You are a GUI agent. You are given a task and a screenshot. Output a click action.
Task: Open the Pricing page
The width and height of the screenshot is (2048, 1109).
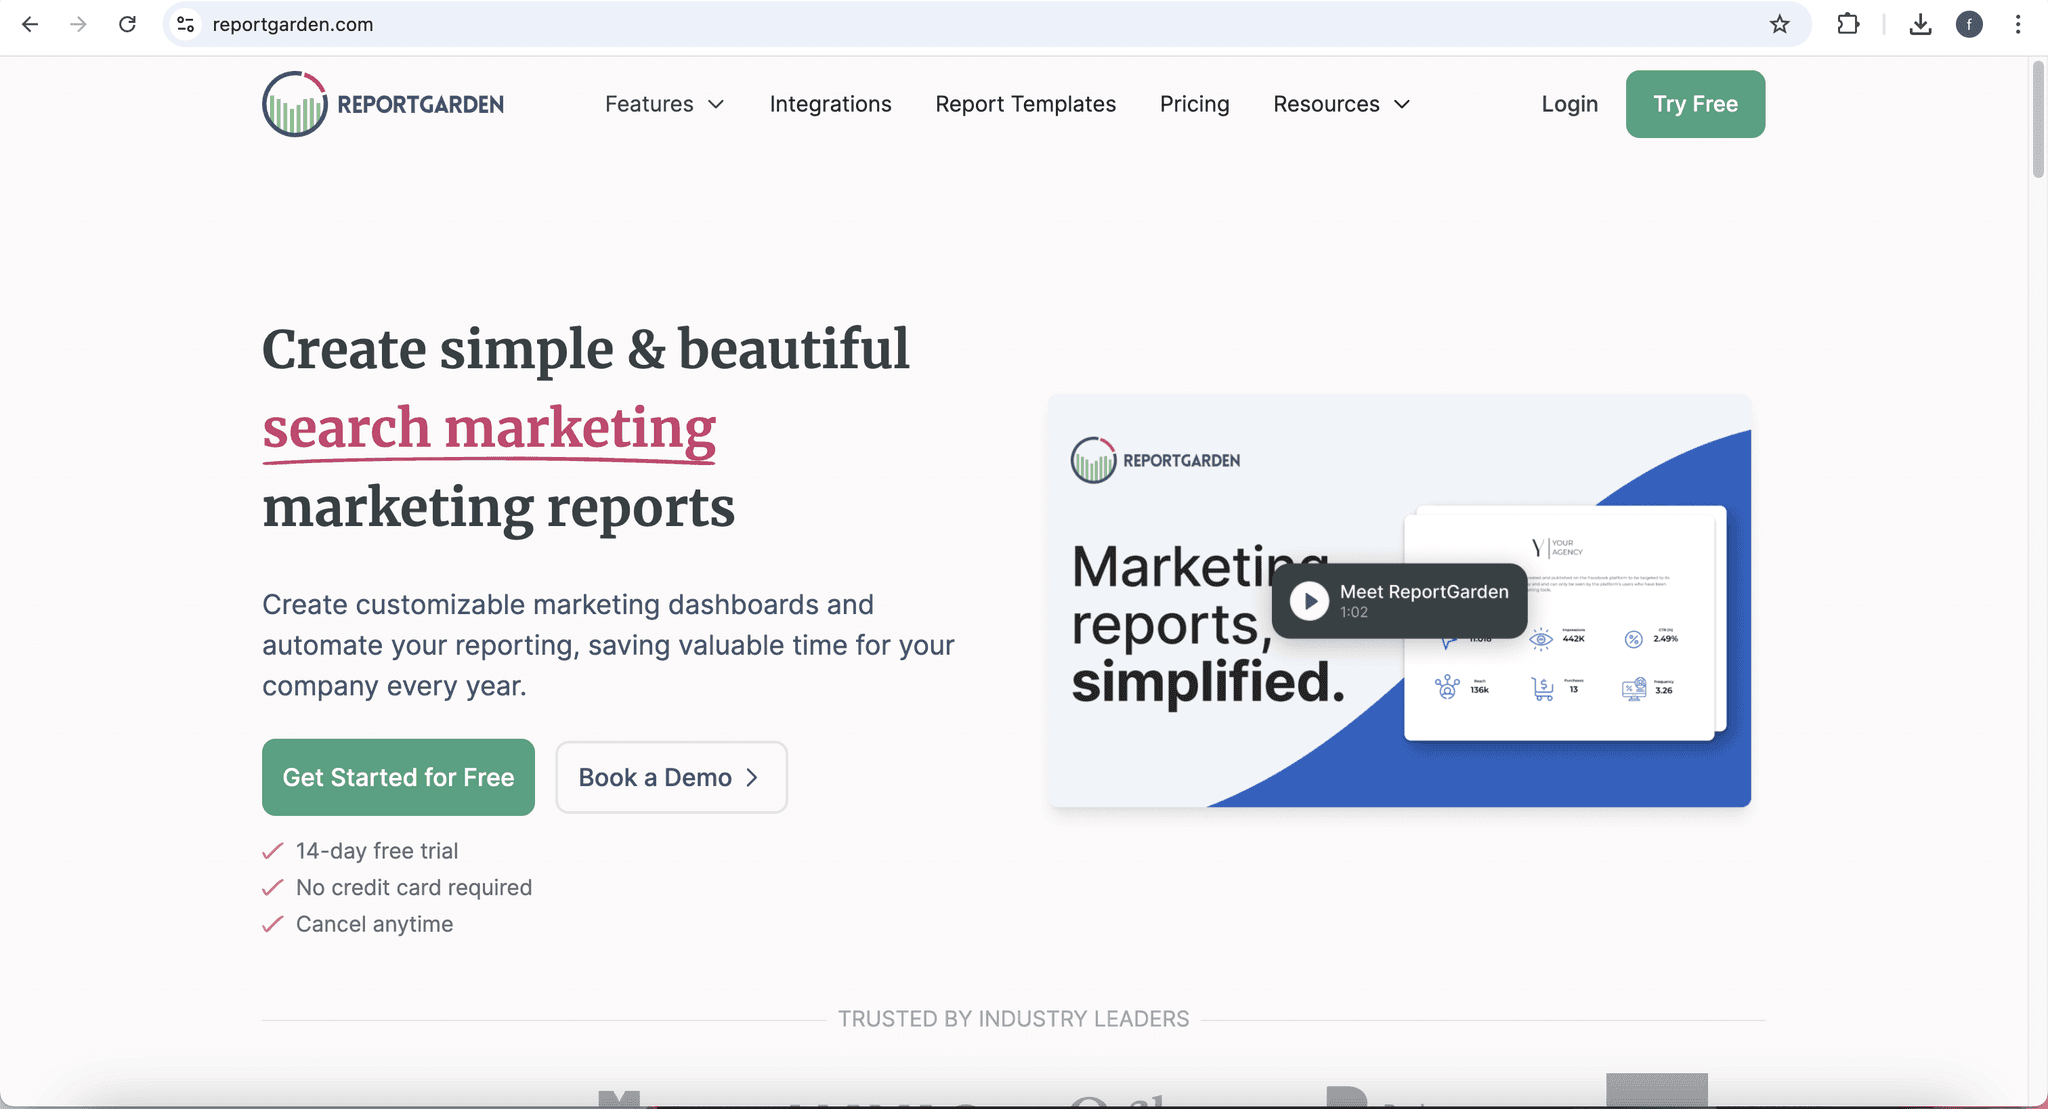[1194, 104]
